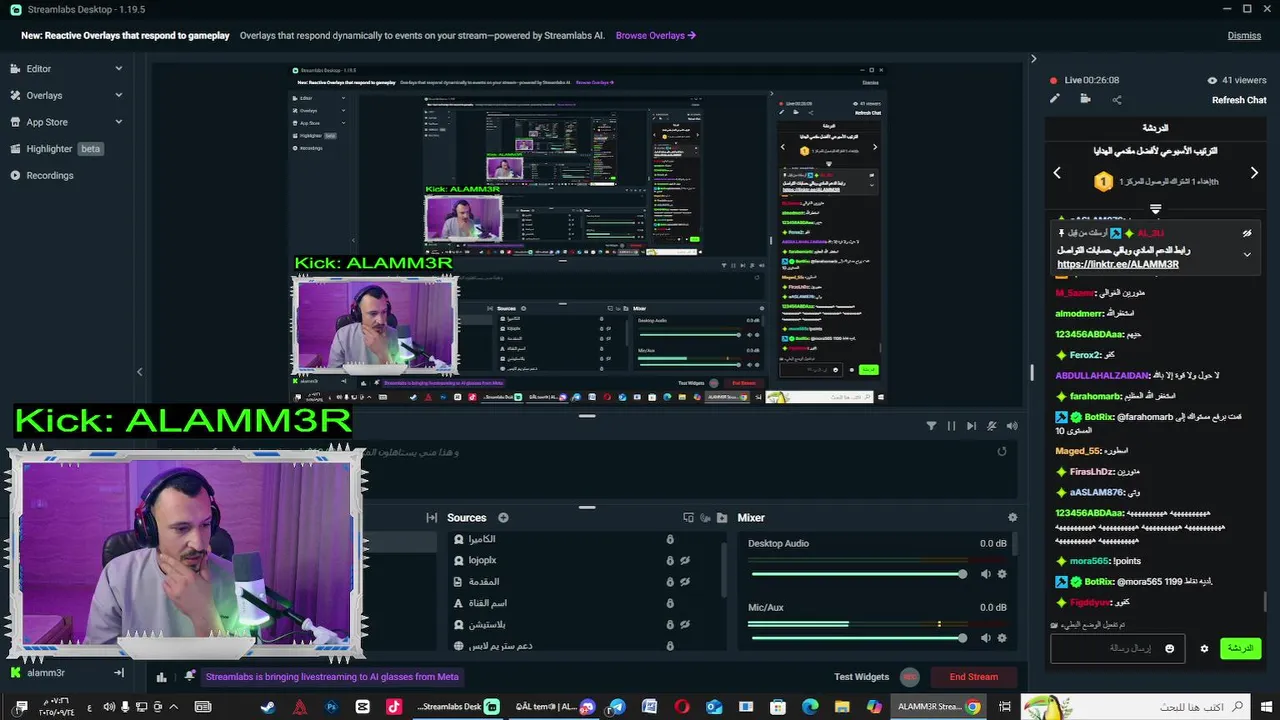Open performance stats bar-chart icon
This screenshot has width=1280, height=720.
(161, 677)
